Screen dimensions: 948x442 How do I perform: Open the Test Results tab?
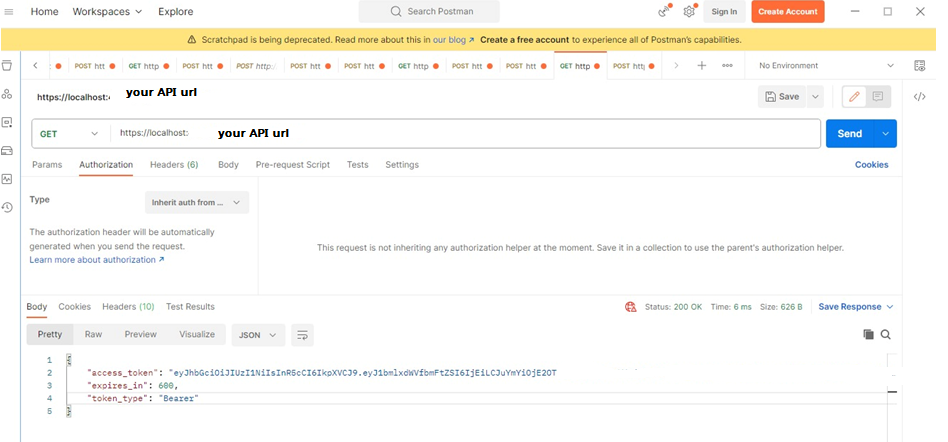[x=190, y=307]
